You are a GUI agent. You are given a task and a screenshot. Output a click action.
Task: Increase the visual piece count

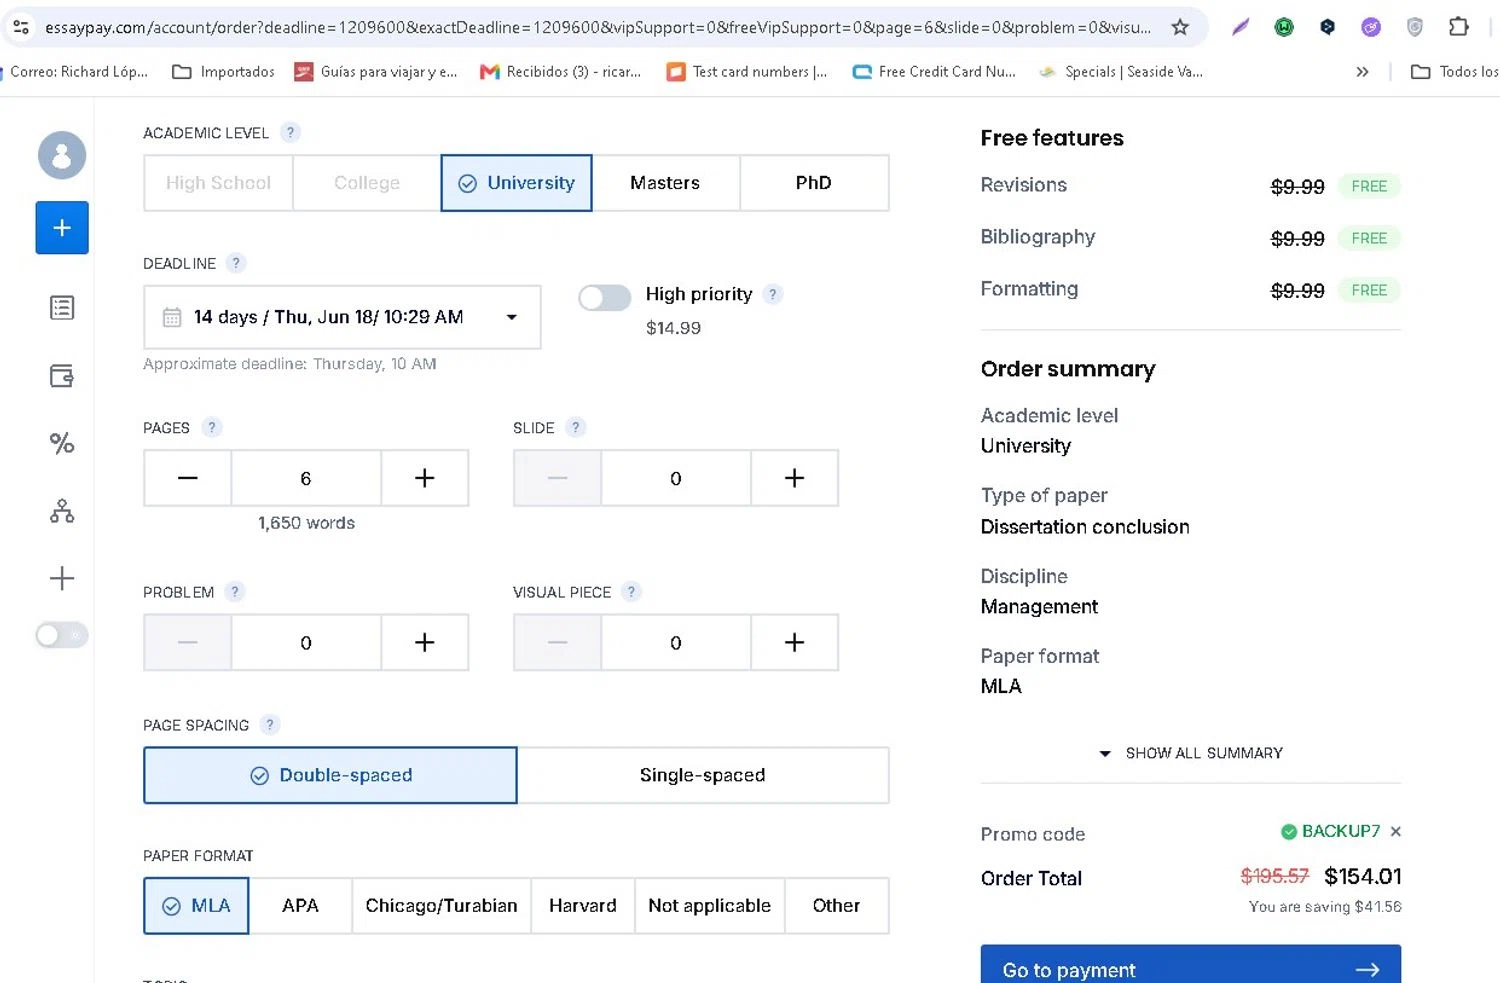point(794,642)
